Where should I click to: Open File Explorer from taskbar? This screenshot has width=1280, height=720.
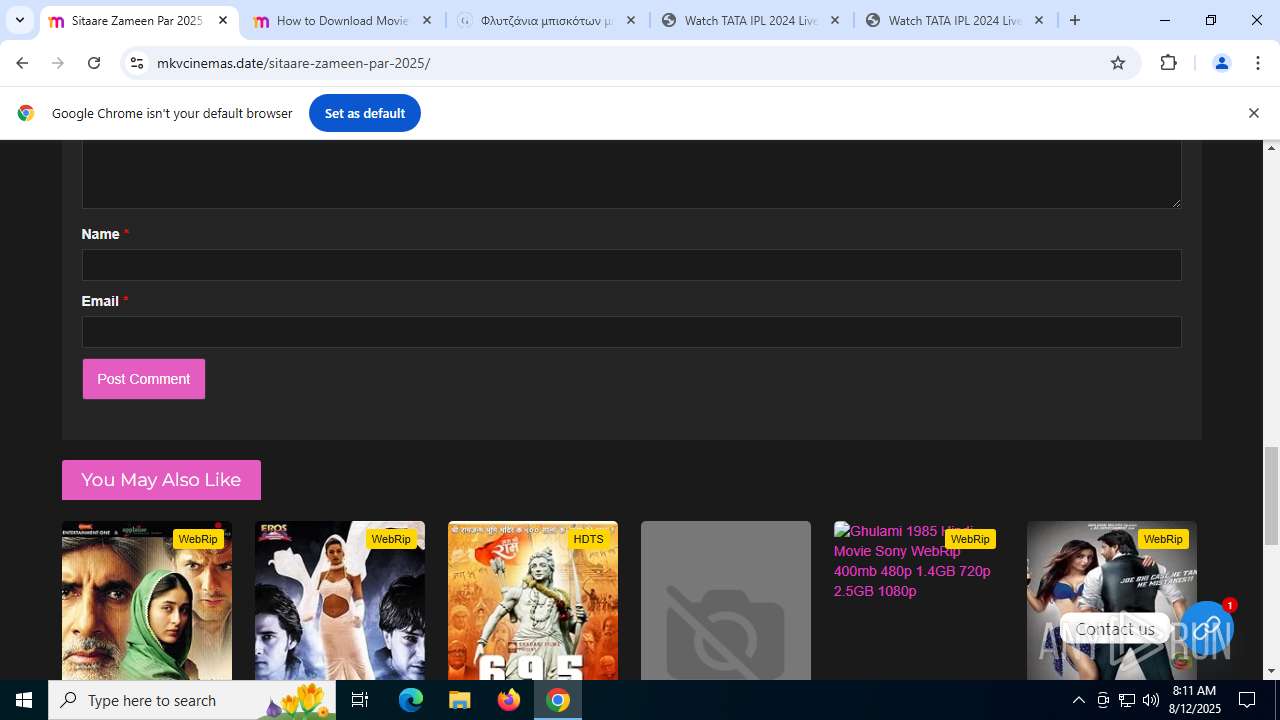coord(459,700)
